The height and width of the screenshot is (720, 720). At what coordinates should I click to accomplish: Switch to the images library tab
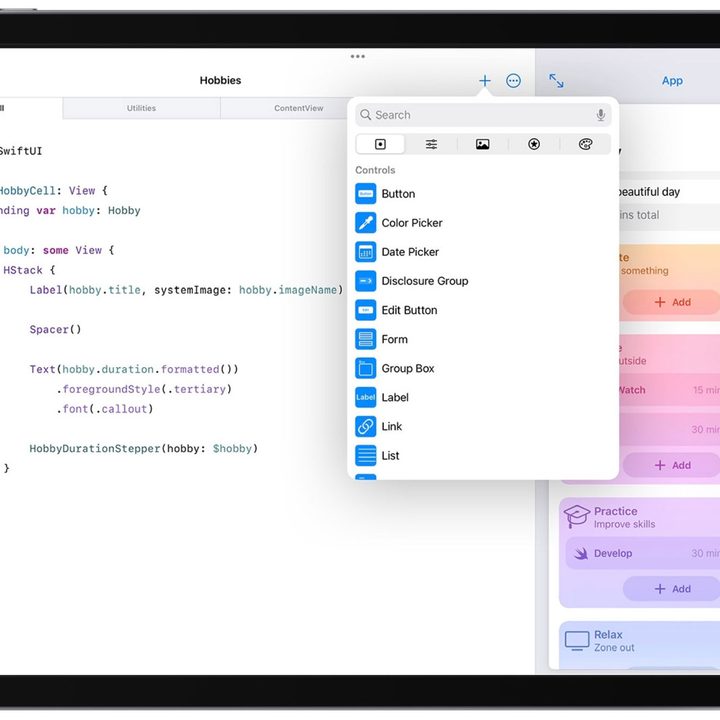point(482,144)
